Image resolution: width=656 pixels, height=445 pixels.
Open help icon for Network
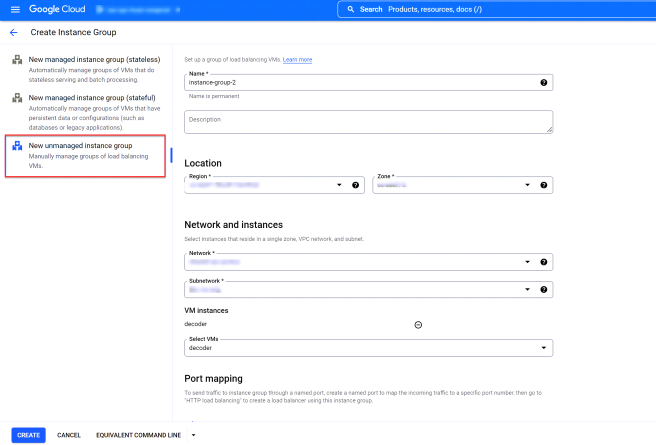[543, 262]
